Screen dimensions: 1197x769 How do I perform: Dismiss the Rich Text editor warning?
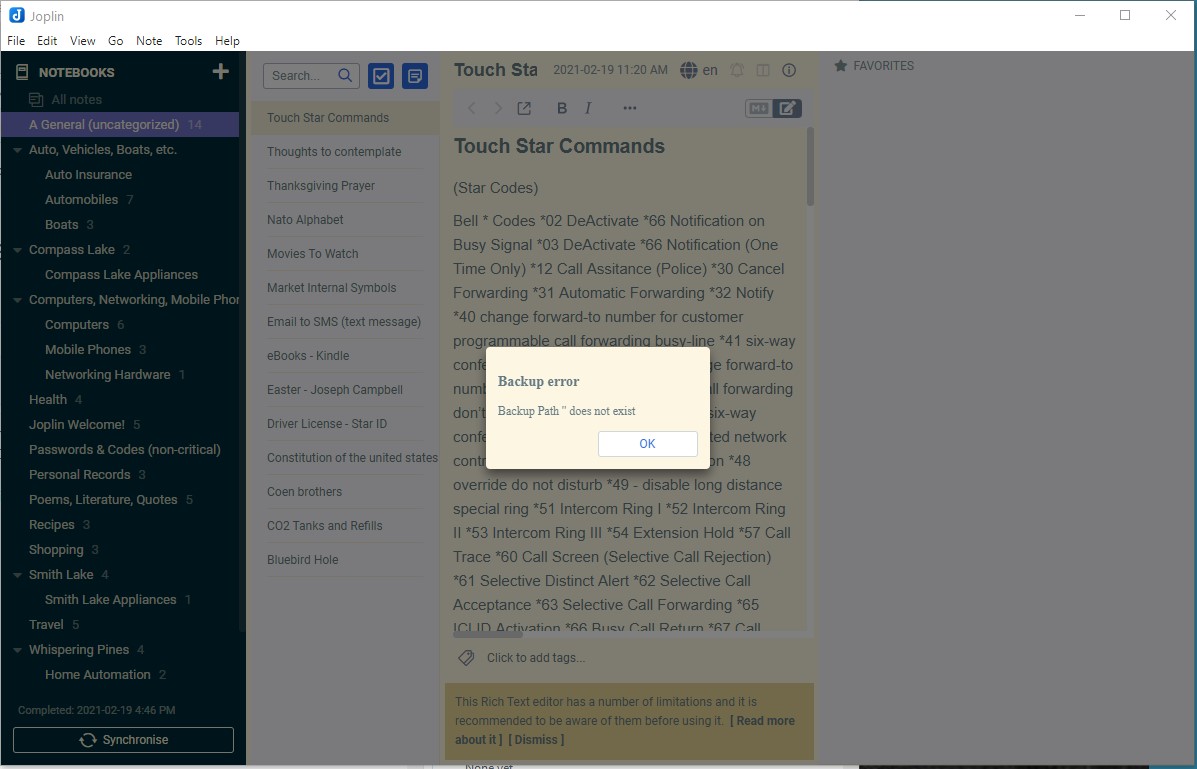pyautogui.click(x=536, y=740)
